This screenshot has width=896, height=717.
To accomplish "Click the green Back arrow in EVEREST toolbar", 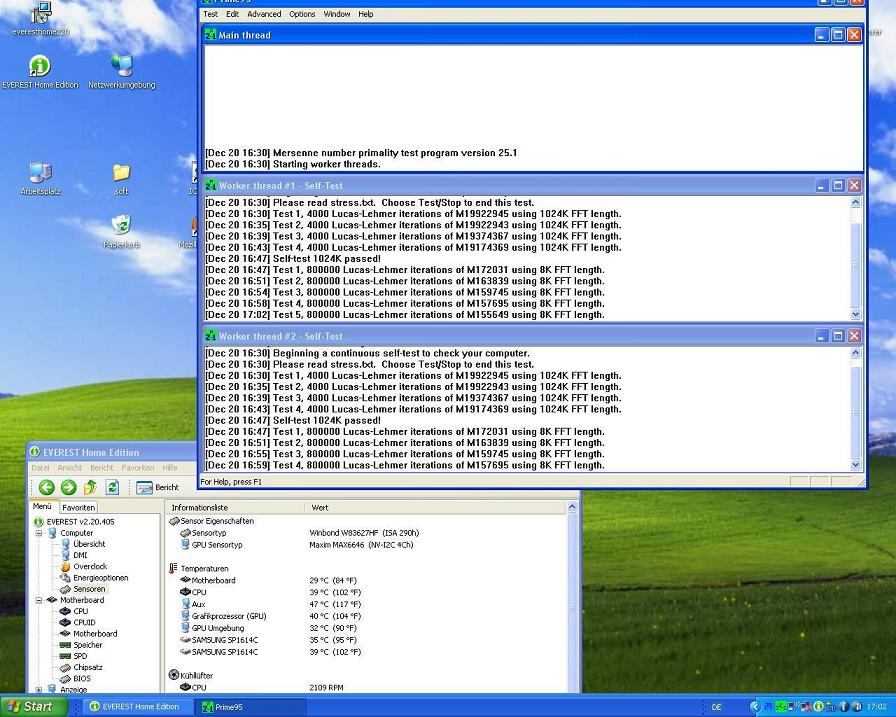I will click(46, 487).
